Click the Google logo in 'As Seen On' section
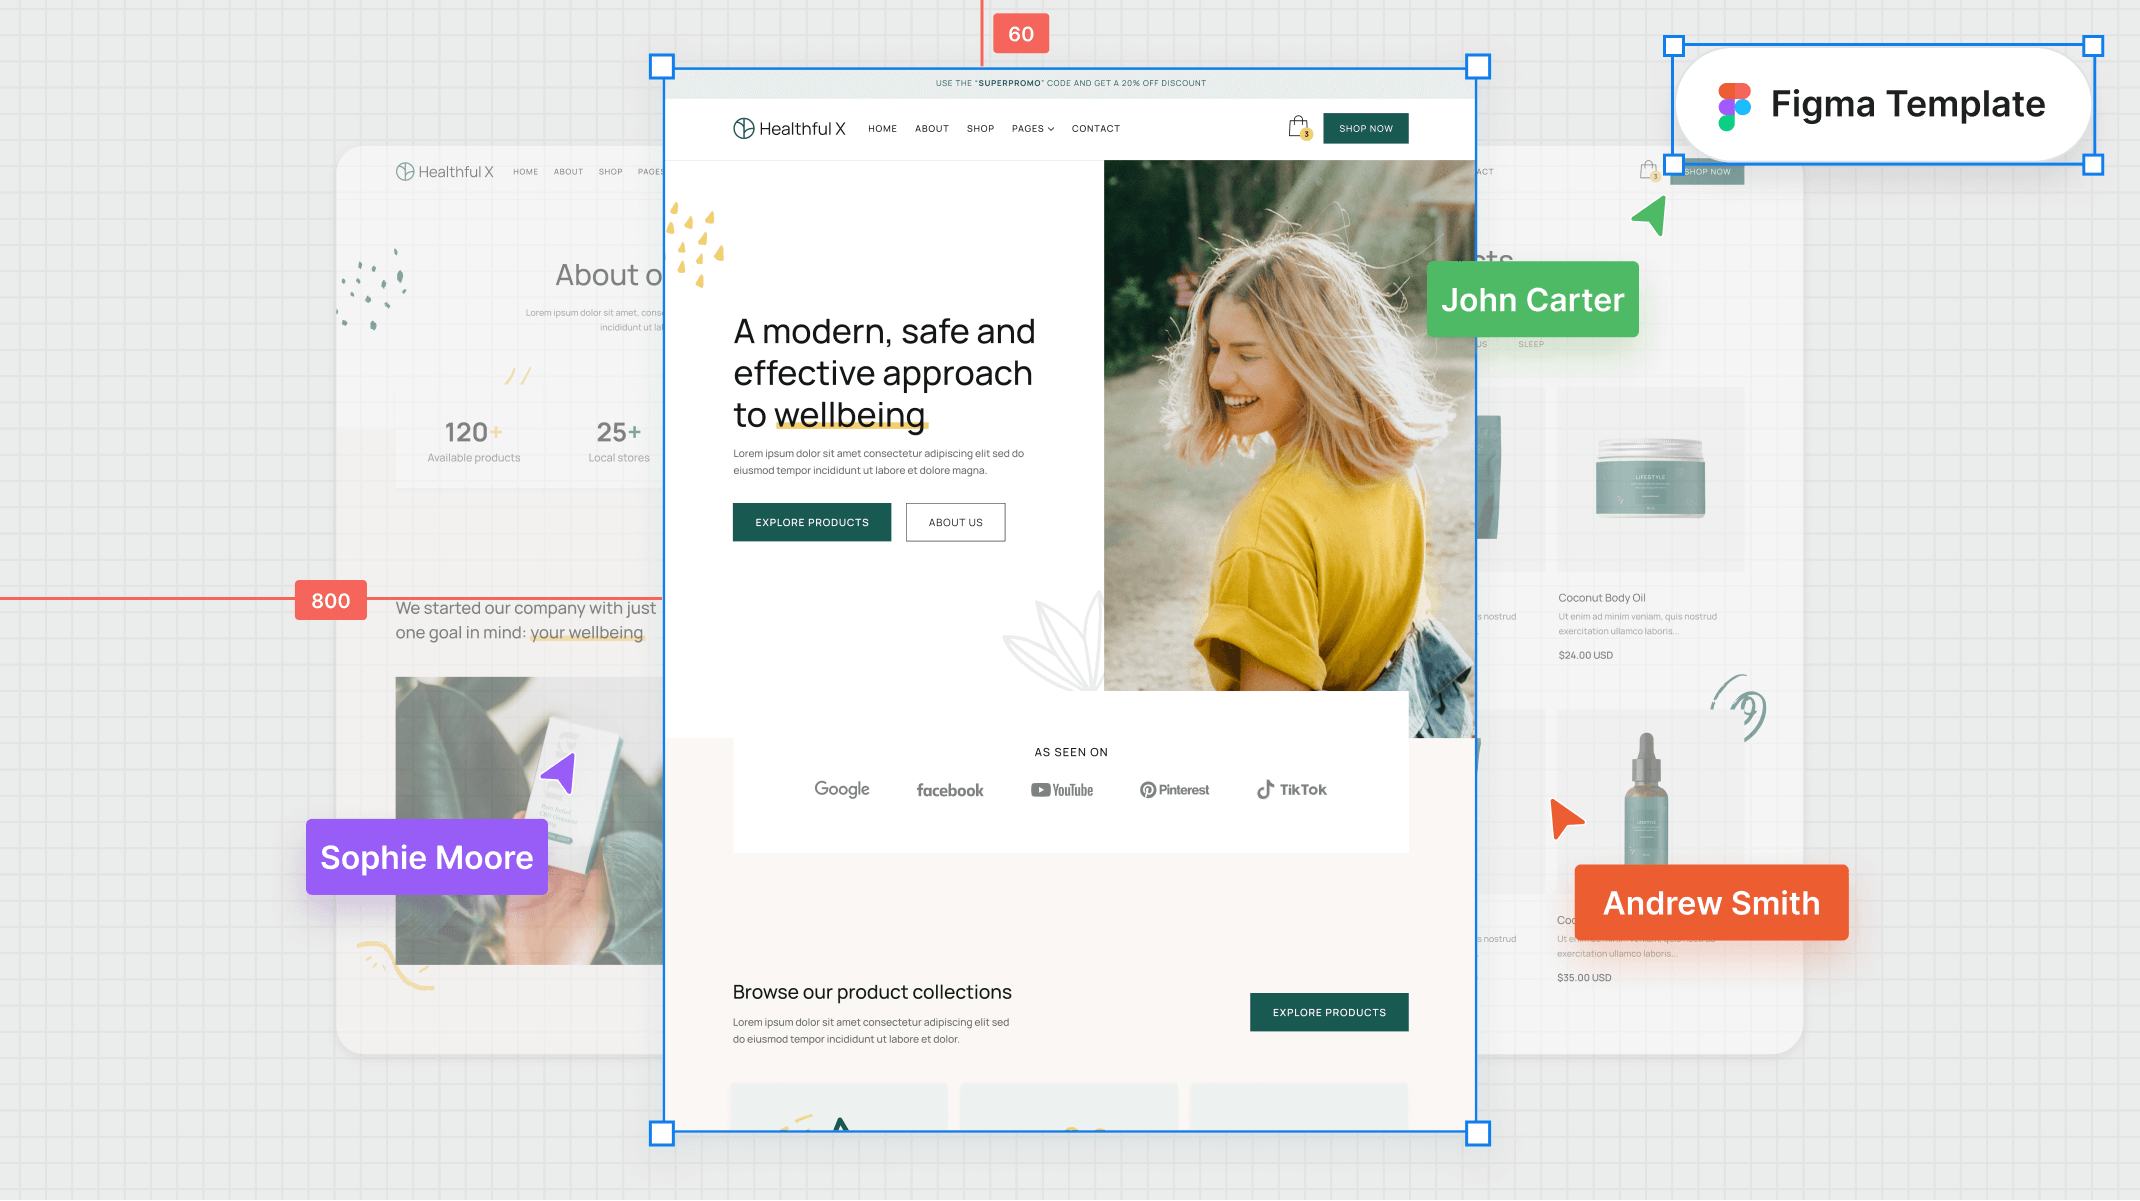This screenshot has width=2140, height=1201. pyautogui.click(x=842, y=789)
